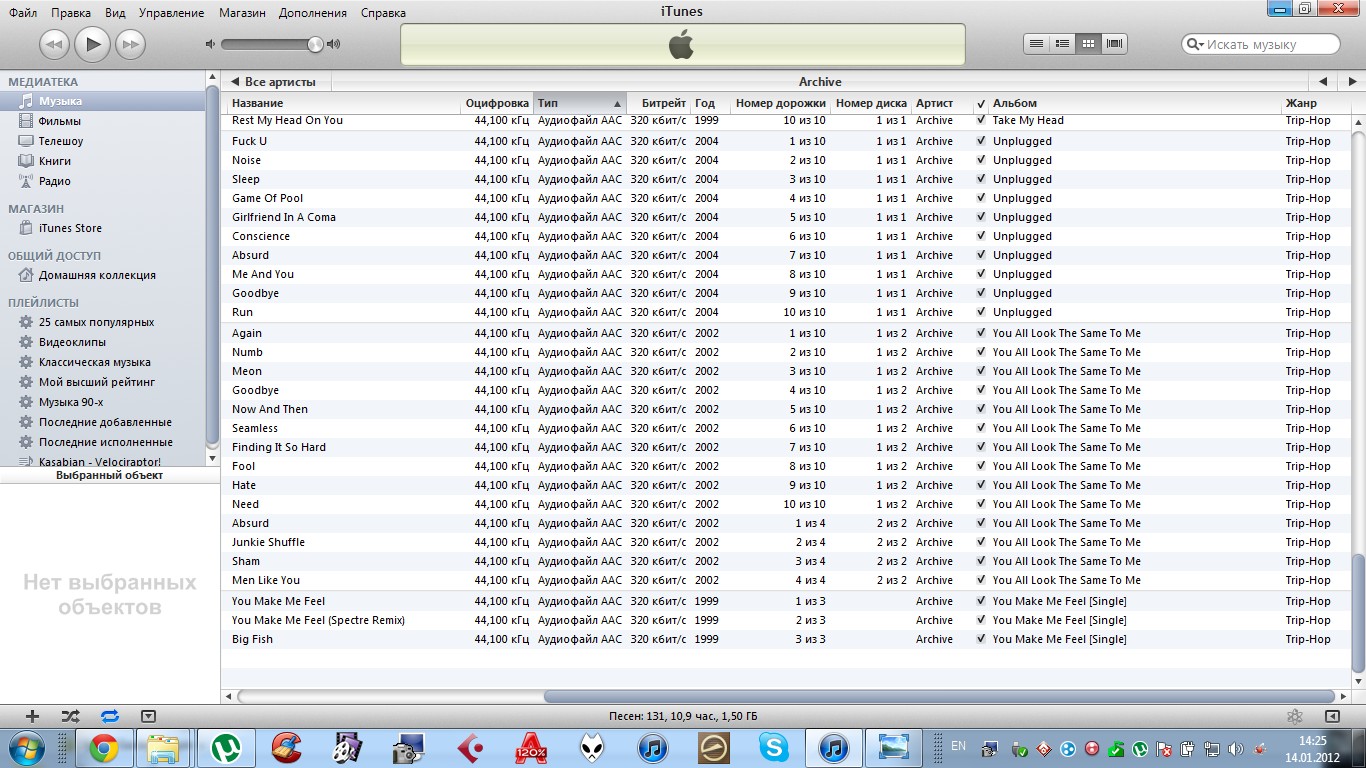Add a new playlist with plus button
This screenshot has height=768, width=1366.
[x=32, y=716]
